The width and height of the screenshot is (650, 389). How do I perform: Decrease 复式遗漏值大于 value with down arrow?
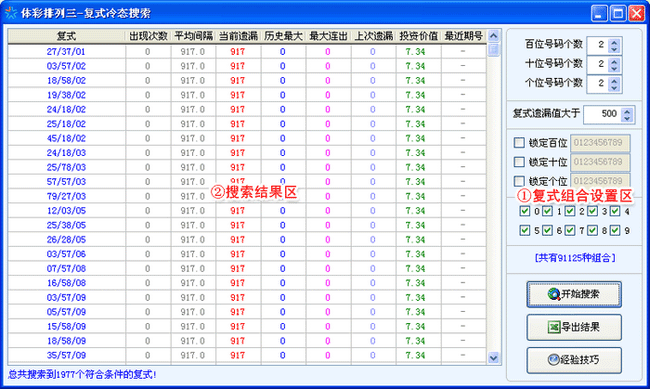(627, 118)
